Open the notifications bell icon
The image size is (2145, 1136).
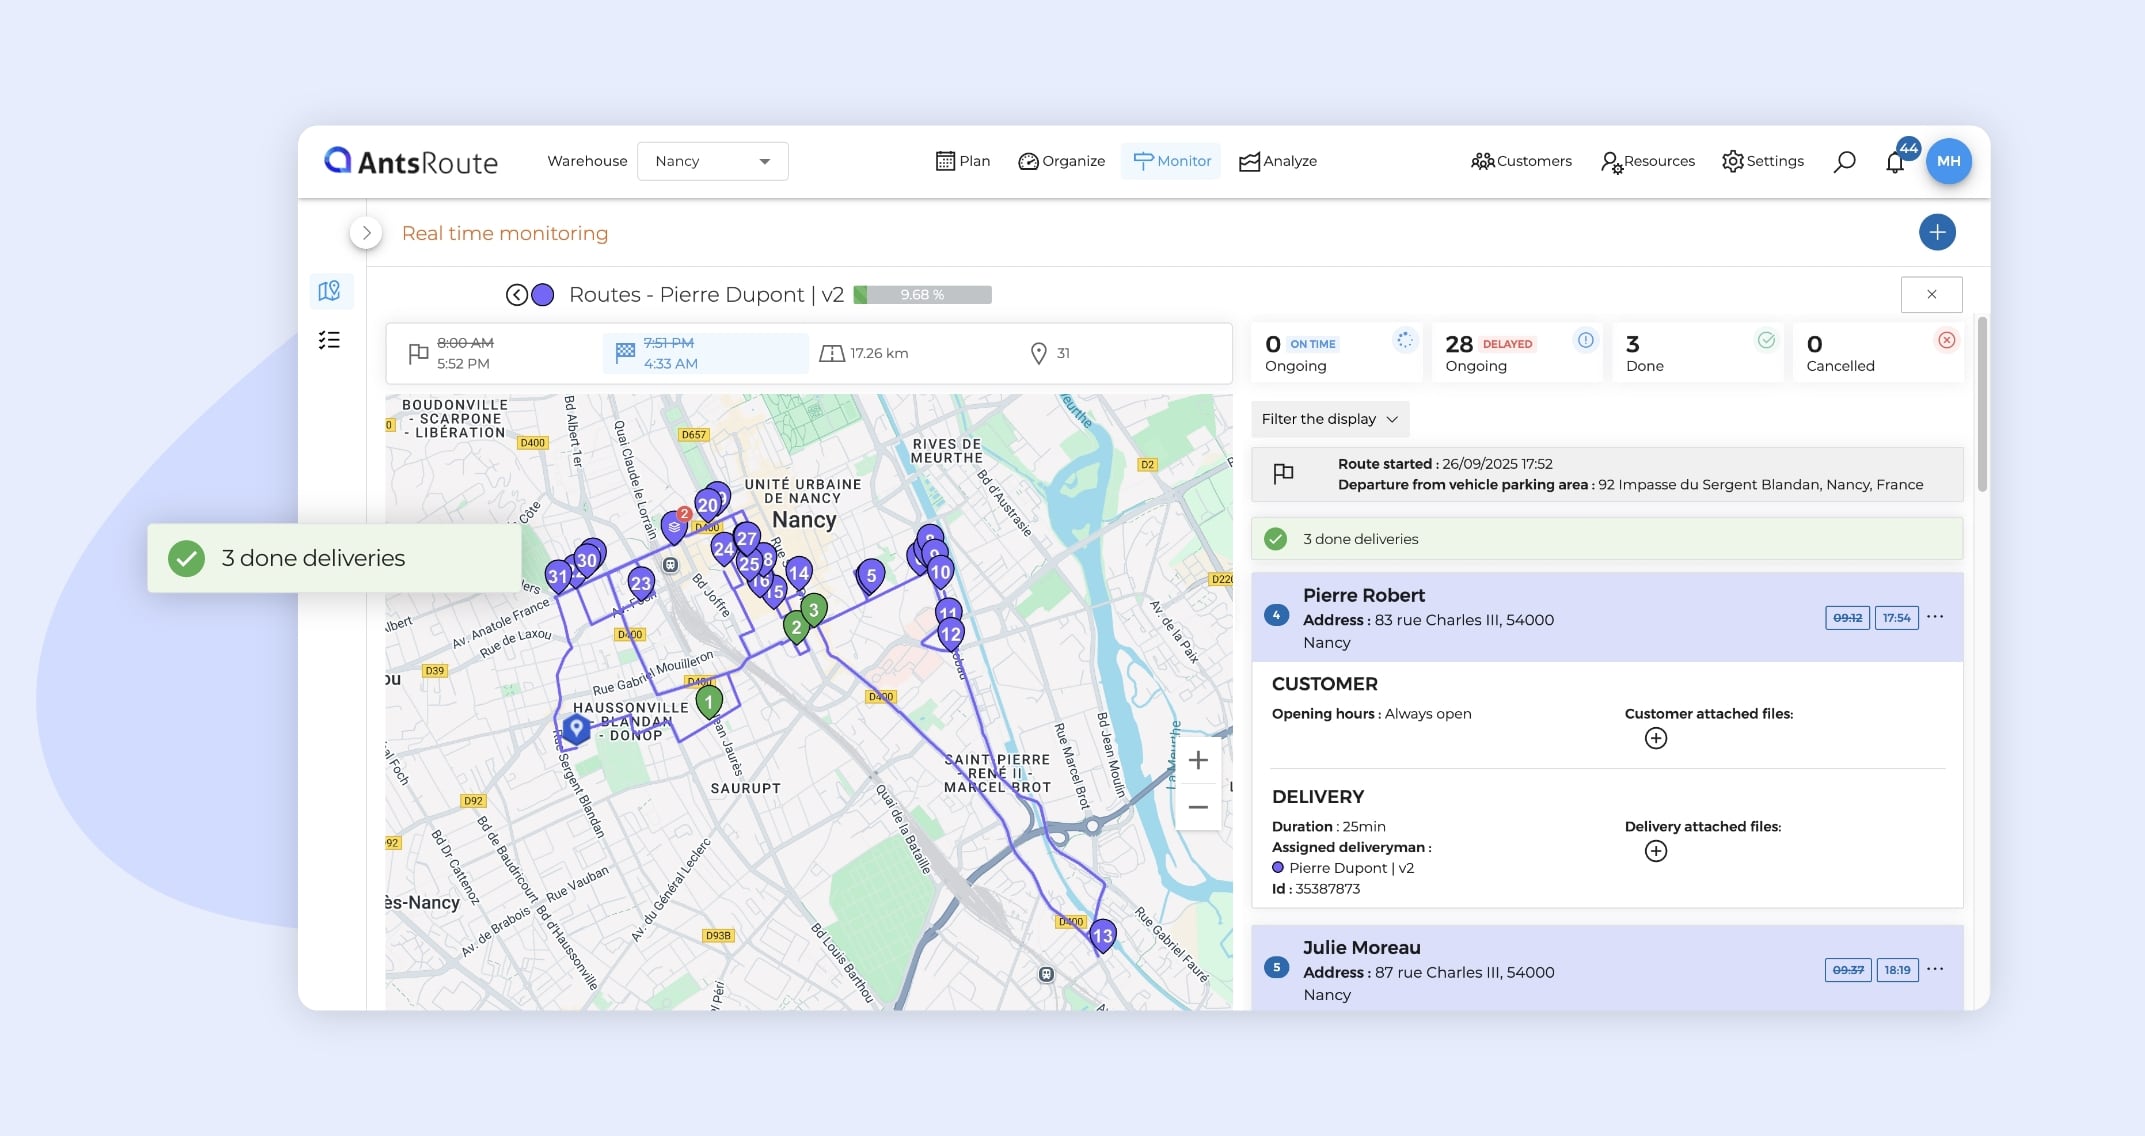coord(1895,162)
